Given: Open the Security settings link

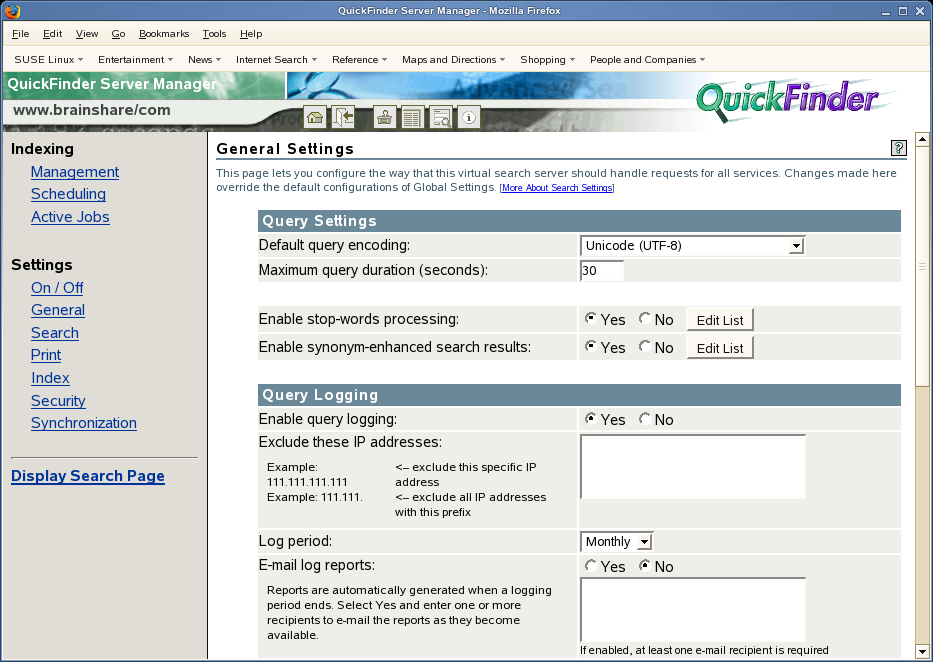Looking at the screenshot, I should click(58, 401).
